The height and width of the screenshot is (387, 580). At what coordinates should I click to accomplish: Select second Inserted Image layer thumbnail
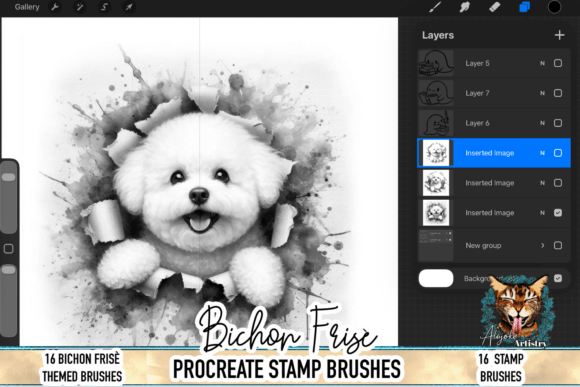pos(436,183)
